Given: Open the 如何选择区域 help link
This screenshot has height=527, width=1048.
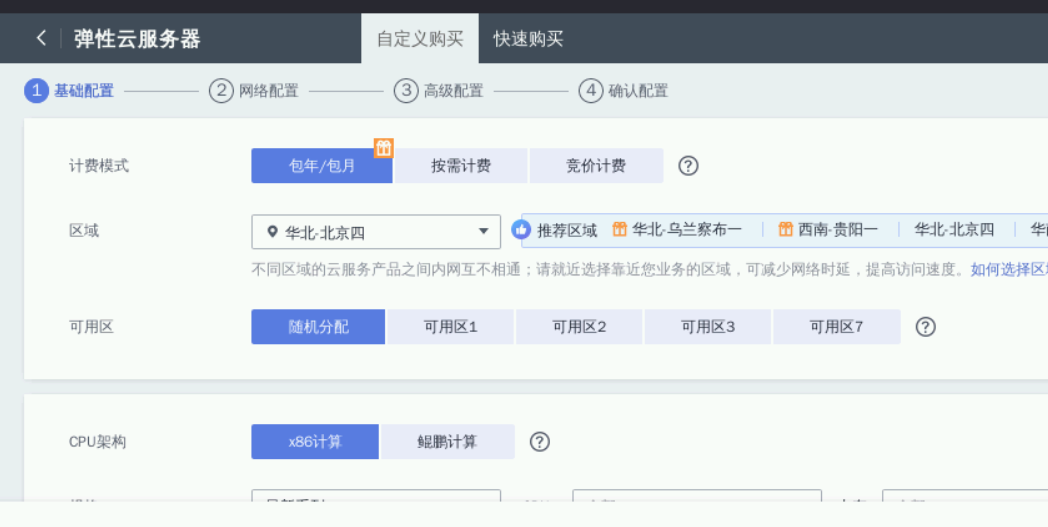Looking at the screenshot, I should [x=1008, y=269].
